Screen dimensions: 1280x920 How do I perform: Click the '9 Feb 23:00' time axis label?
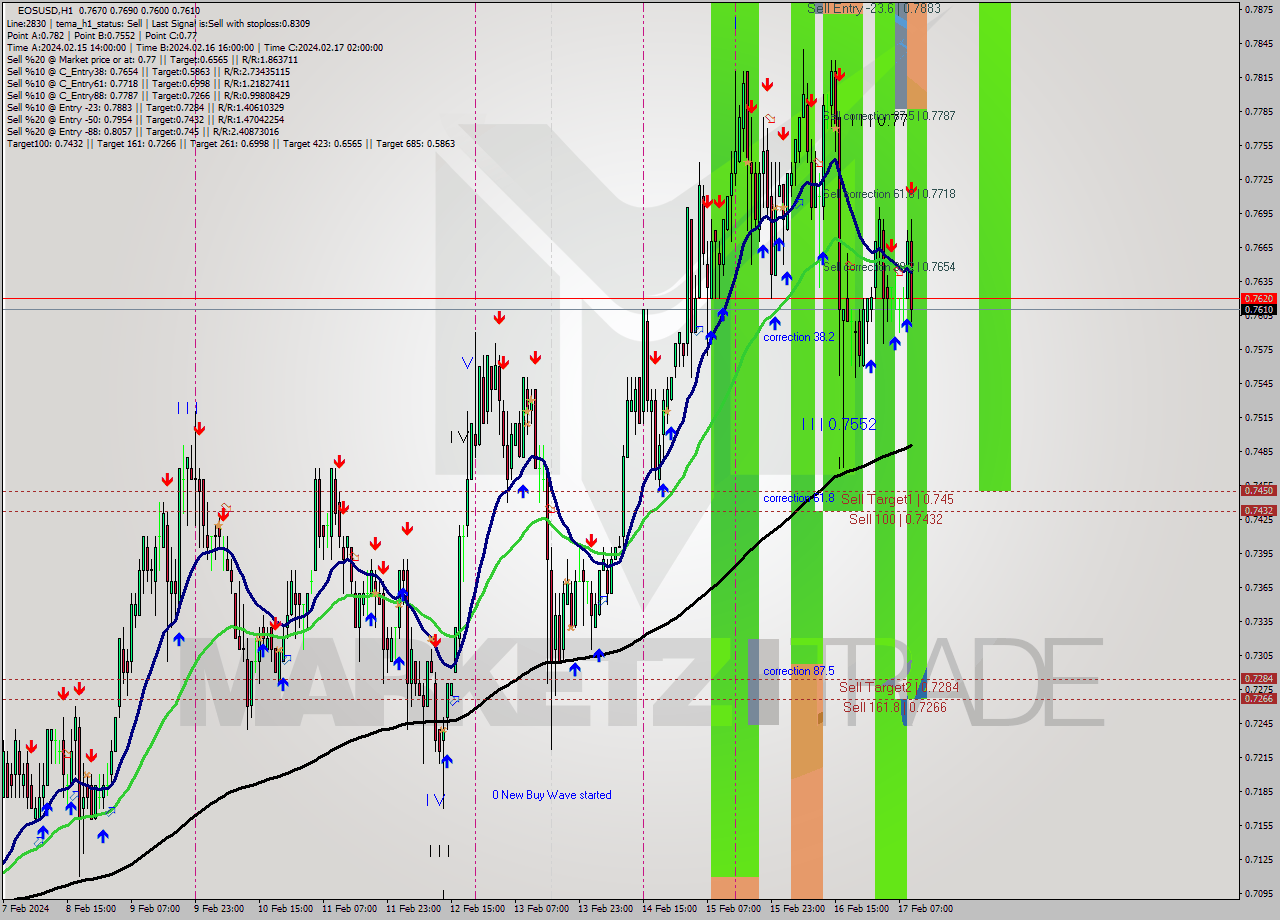[x=221, y=909]
